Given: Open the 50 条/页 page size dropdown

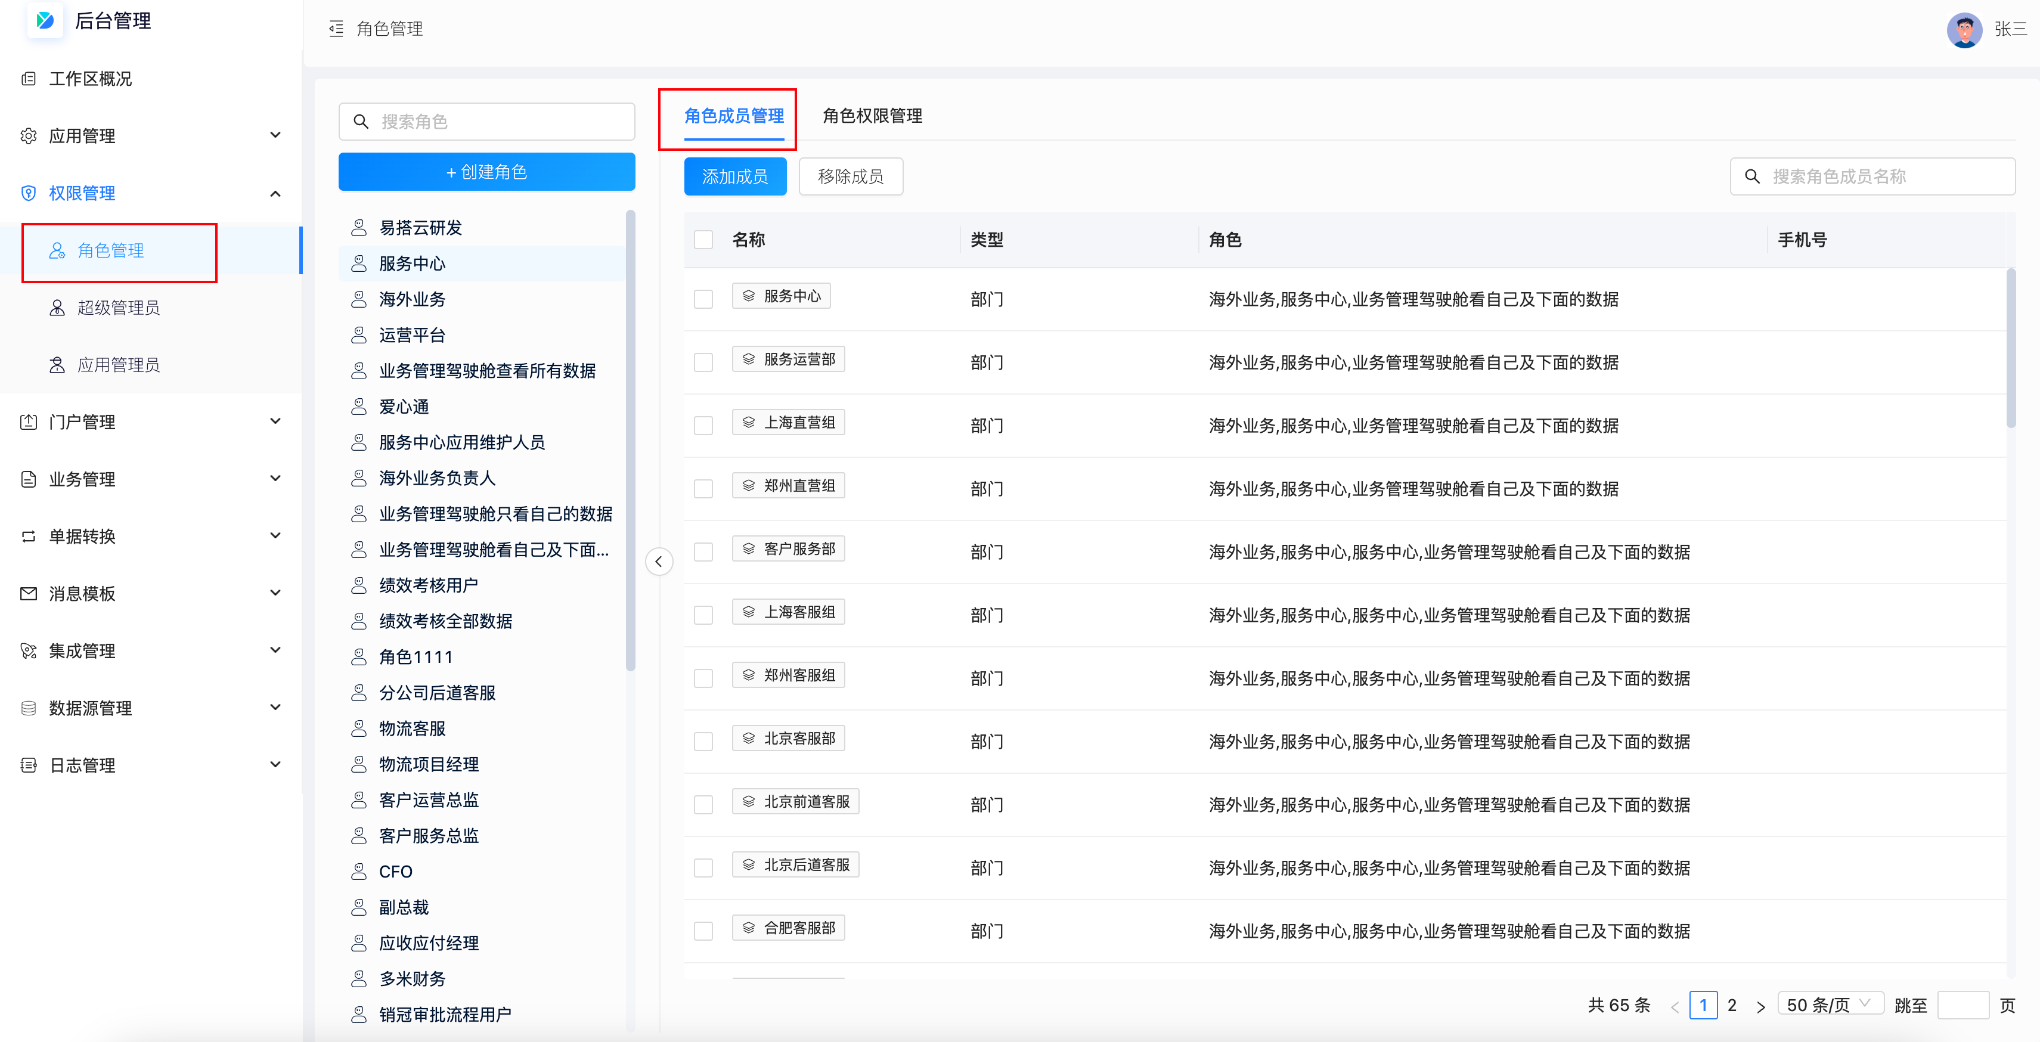Looking at the screenshot, I should 1830,1005.
